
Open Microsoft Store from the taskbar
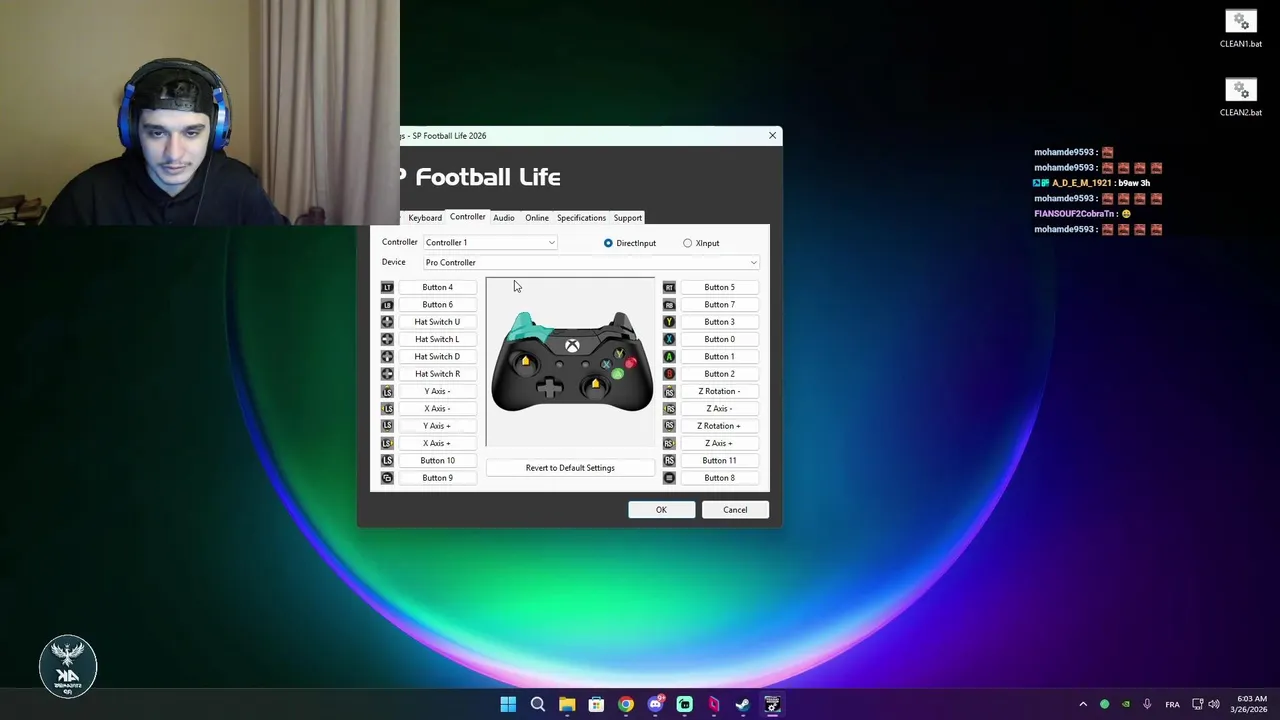point(596,704)
